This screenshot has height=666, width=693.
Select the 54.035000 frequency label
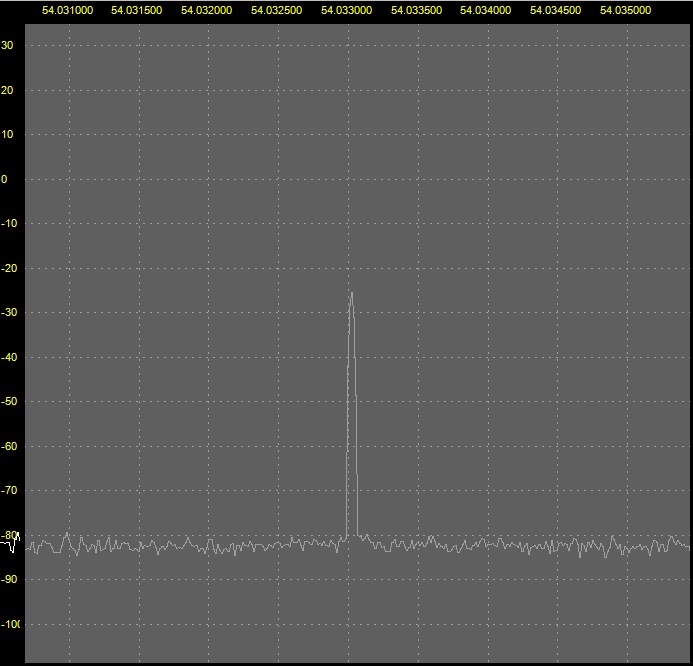coord(625,10)
